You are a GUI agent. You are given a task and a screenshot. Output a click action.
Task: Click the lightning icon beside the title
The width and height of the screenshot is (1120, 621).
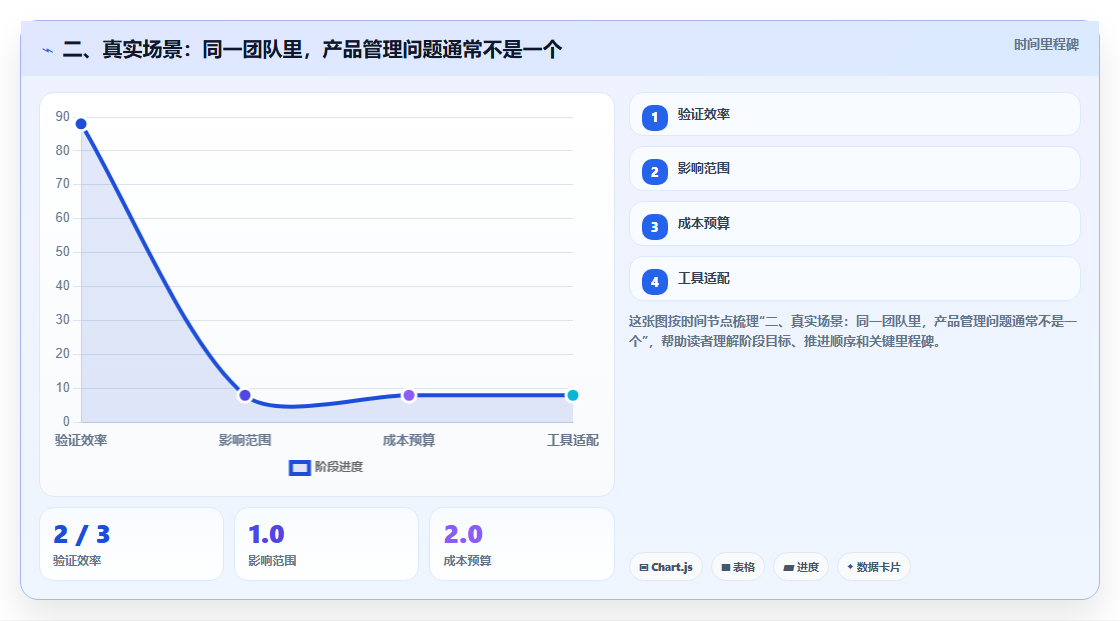[48, 50]
